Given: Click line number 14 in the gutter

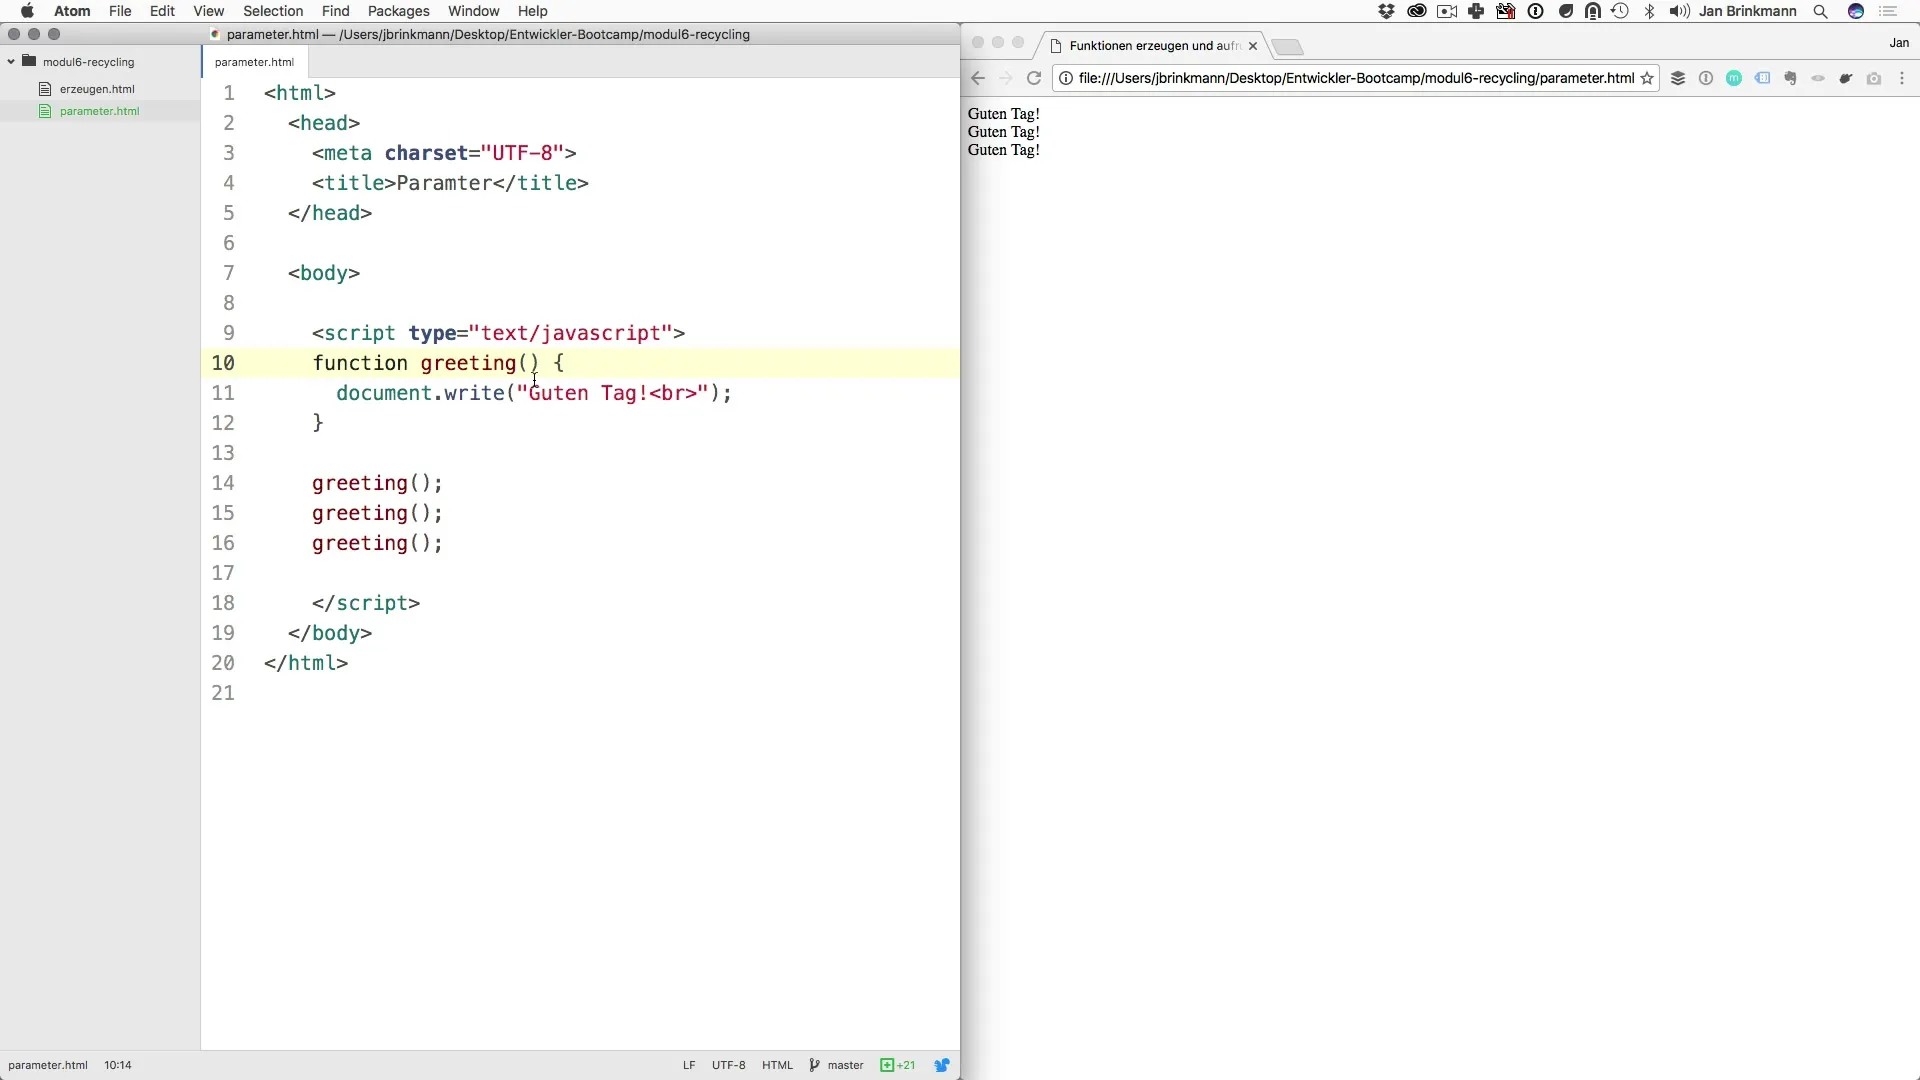Looking at the screenshot, I should tap(223, 483).
